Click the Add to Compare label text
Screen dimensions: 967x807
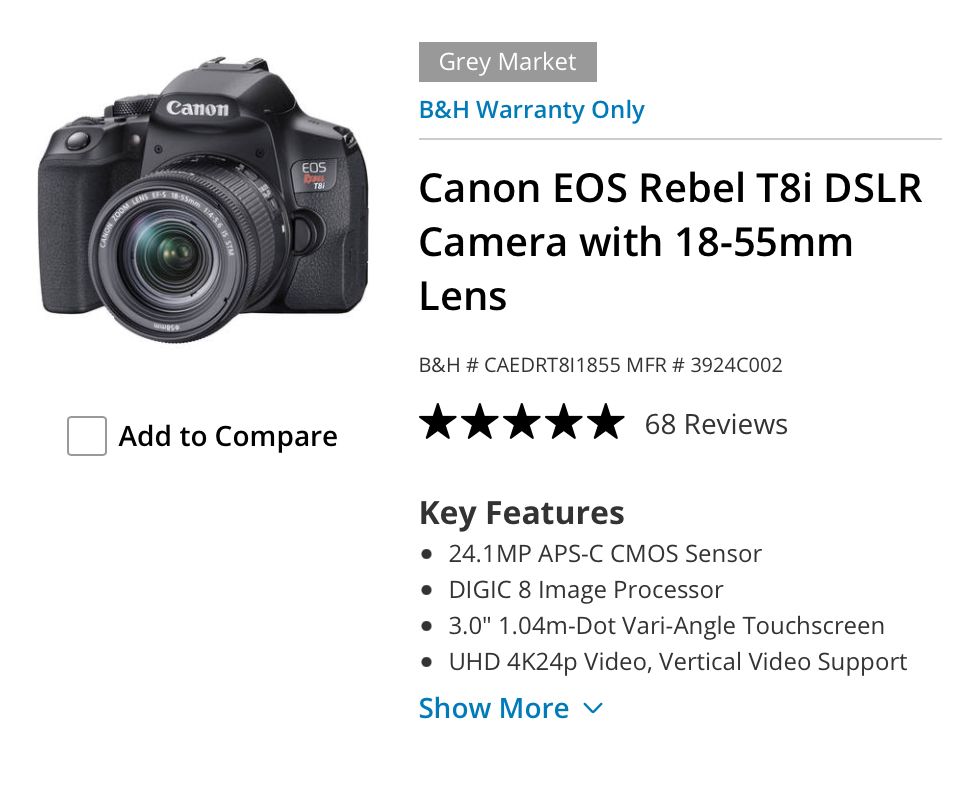pyautogui.click(x=228, y=437)
